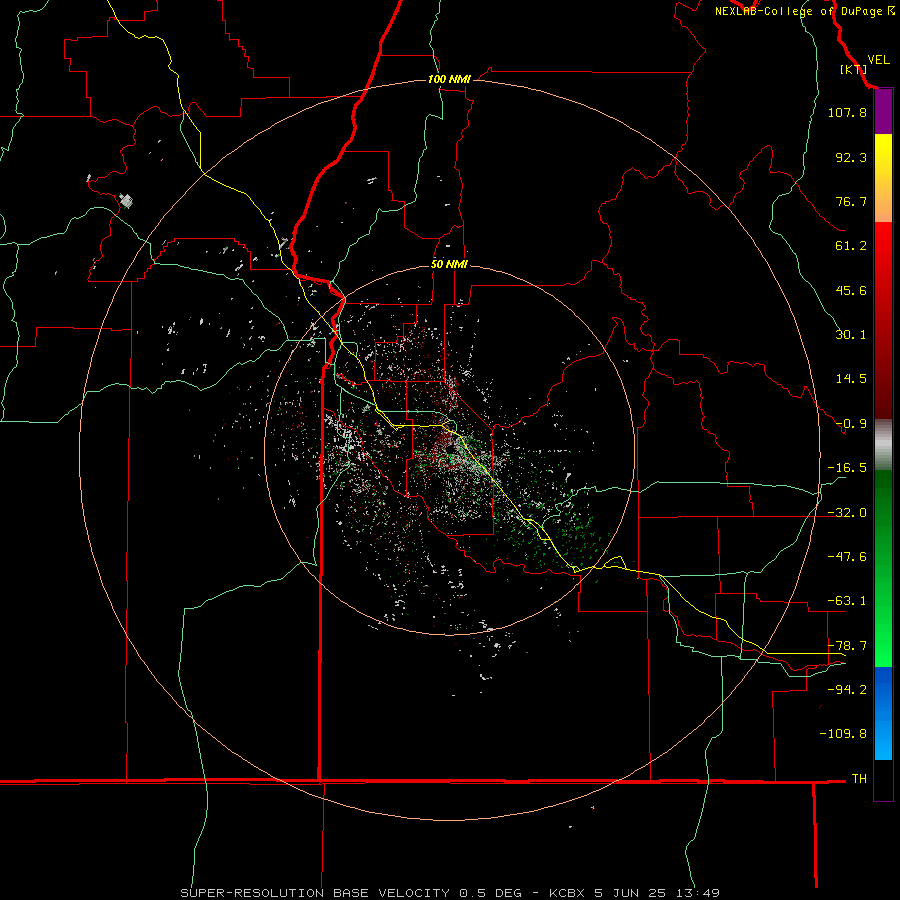Click the -32.0 velocity scale value
This screenshot has width=900, height=900.
[847, 513]
